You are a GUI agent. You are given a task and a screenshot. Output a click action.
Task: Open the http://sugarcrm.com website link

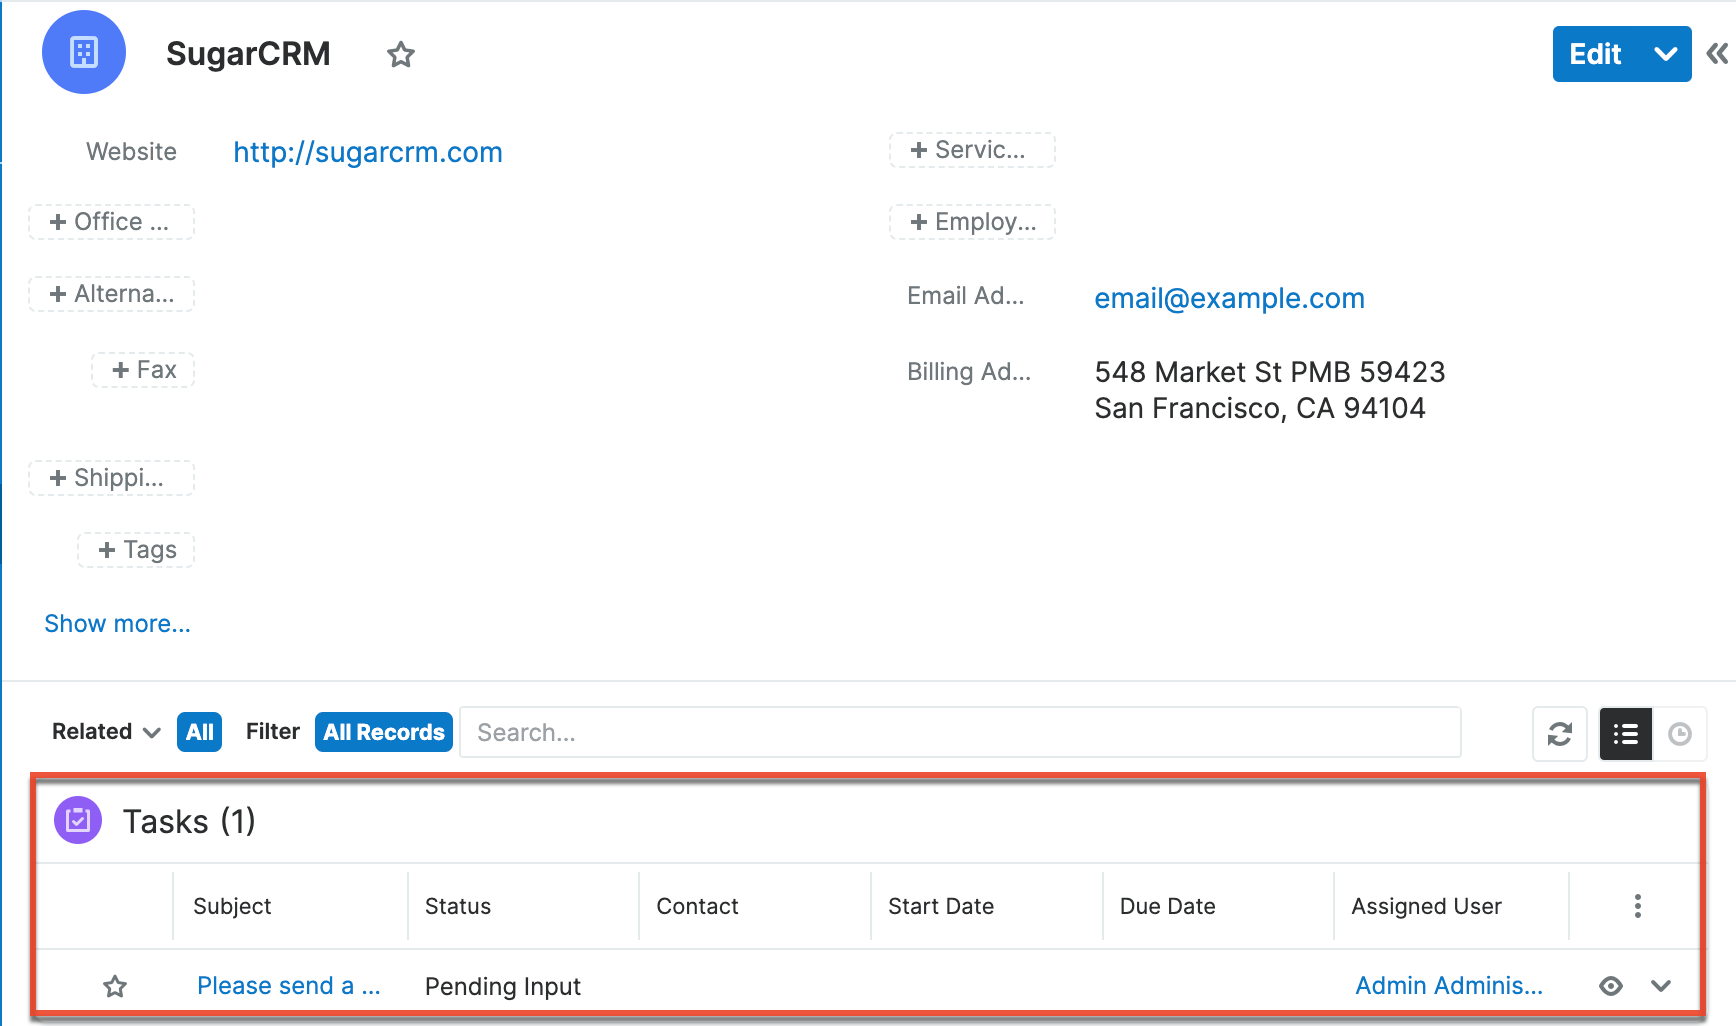367,152
